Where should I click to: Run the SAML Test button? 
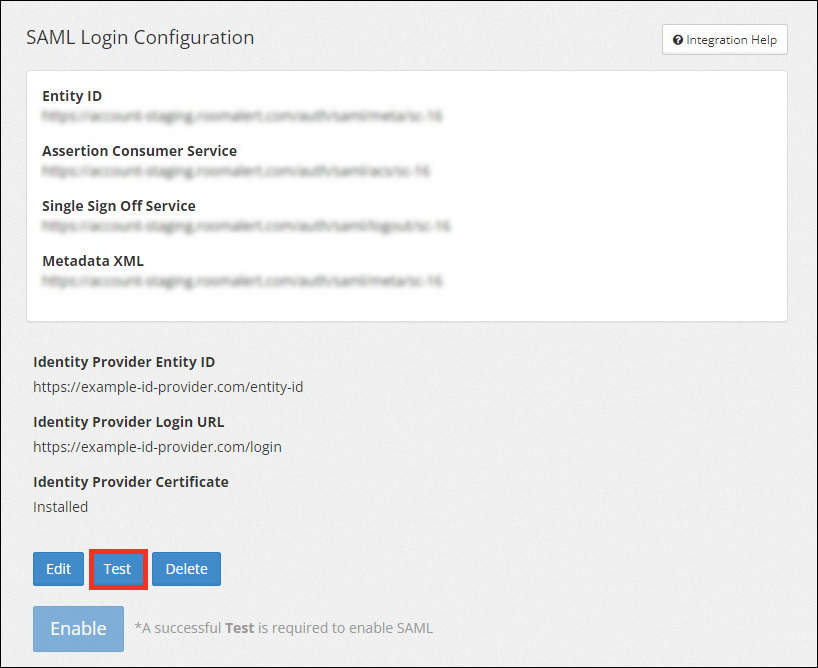(x=118, y=569)
